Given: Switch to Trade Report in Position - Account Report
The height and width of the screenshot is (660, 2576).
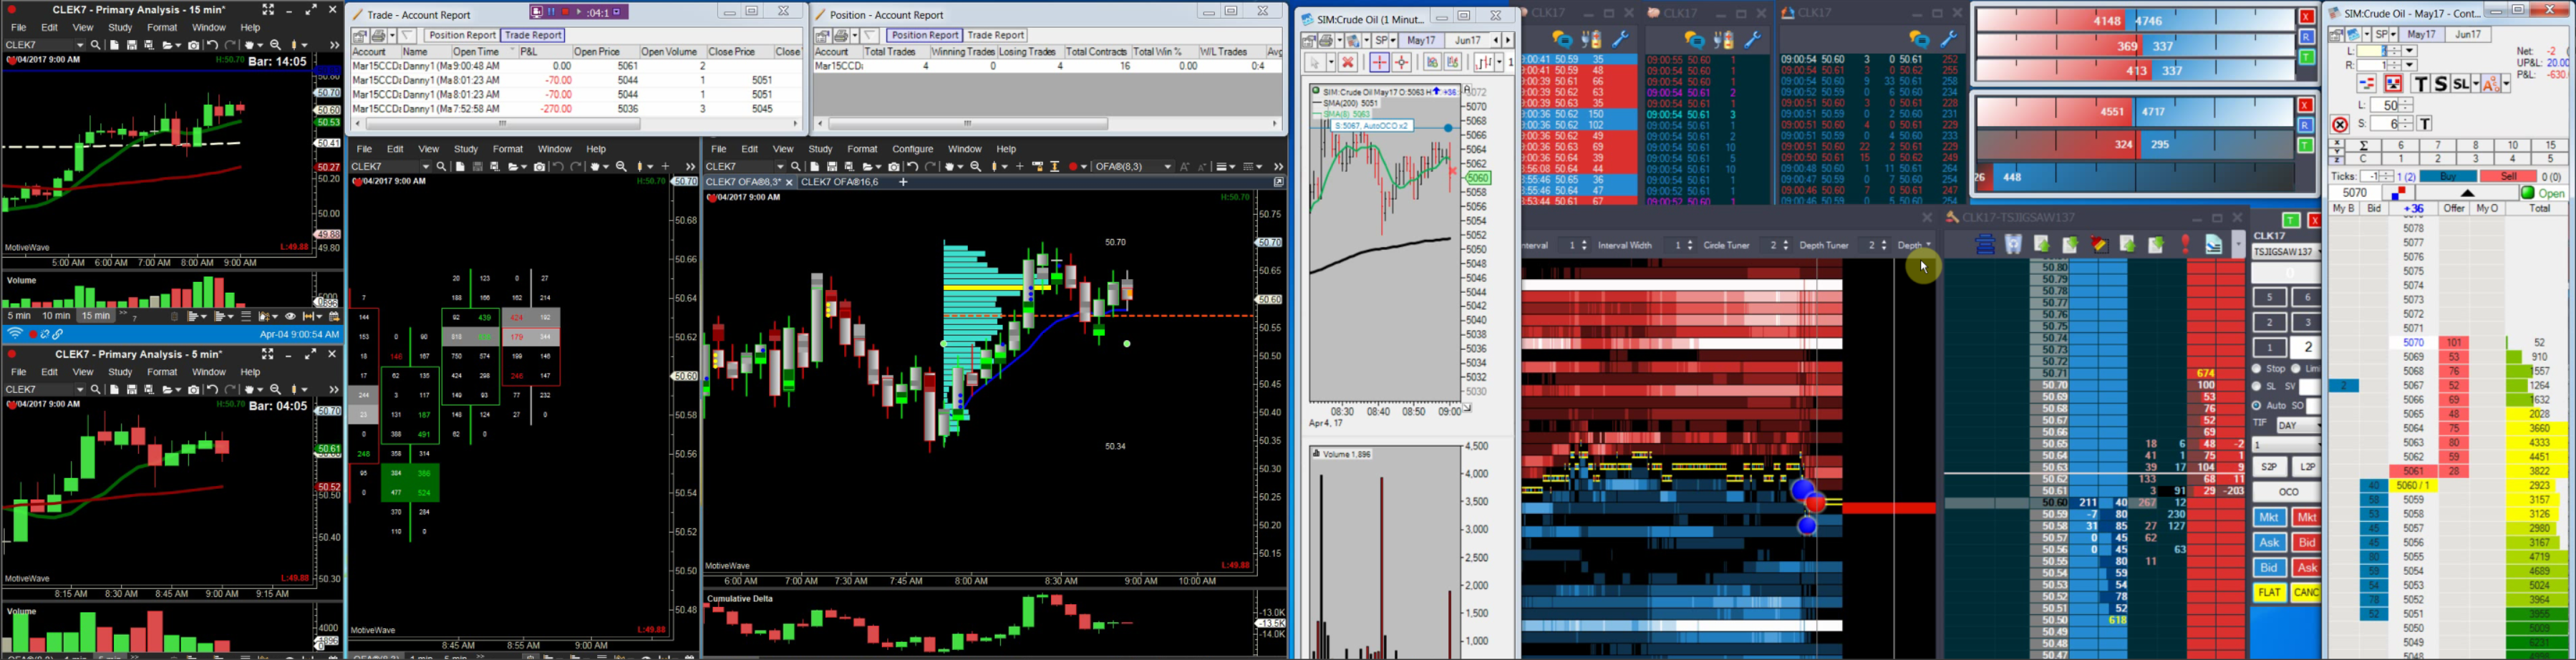Looking at the screenshot, I should [x=996, y=36].
